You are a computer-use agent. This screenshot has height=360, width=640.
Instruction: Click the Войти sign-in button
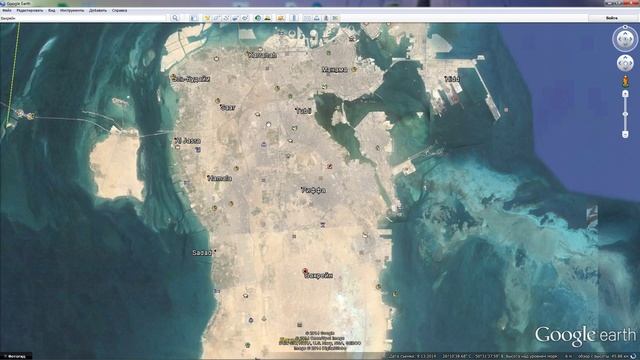[611, 18]
